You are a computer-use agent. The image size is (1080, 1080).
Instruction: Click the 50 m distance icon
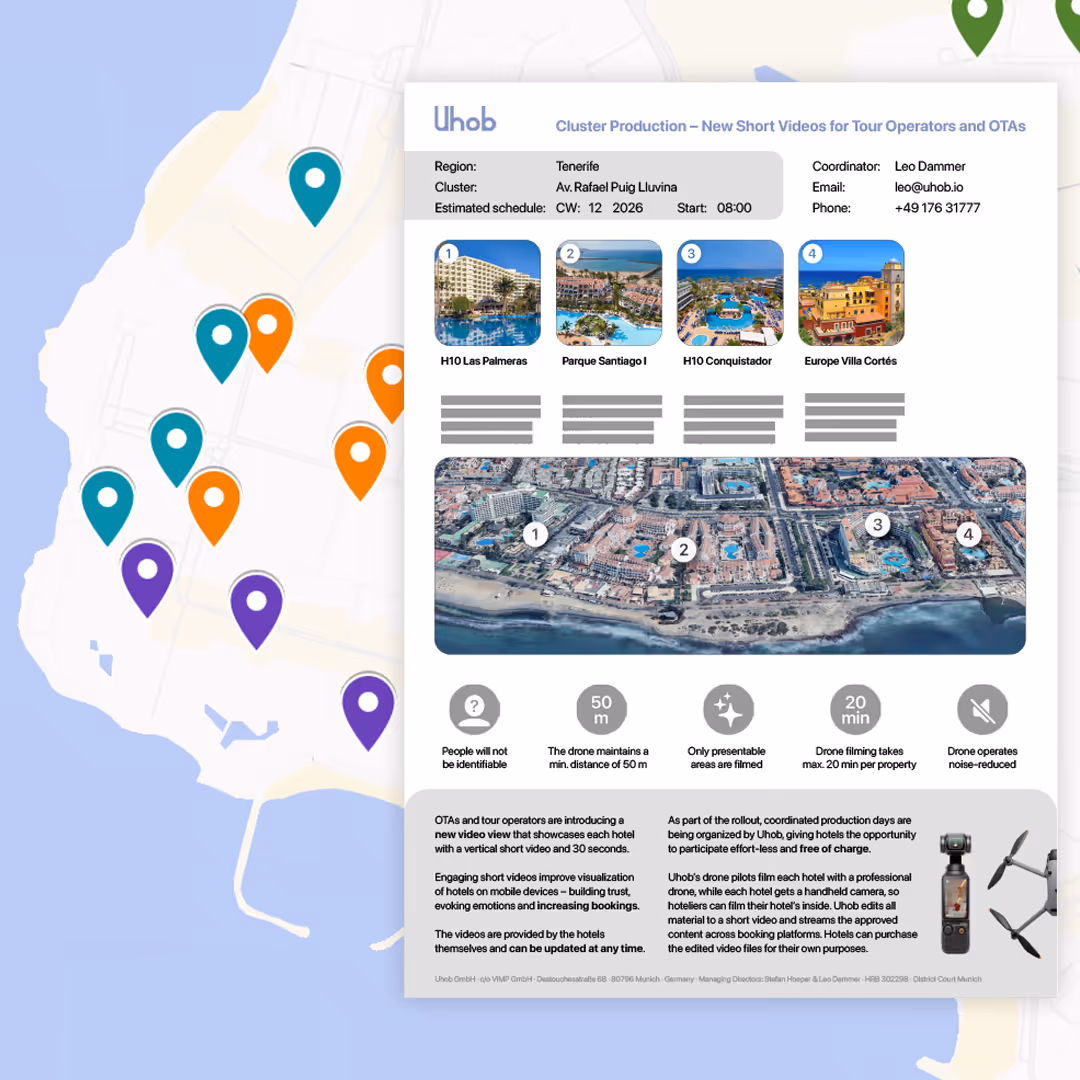click(601, 709)
